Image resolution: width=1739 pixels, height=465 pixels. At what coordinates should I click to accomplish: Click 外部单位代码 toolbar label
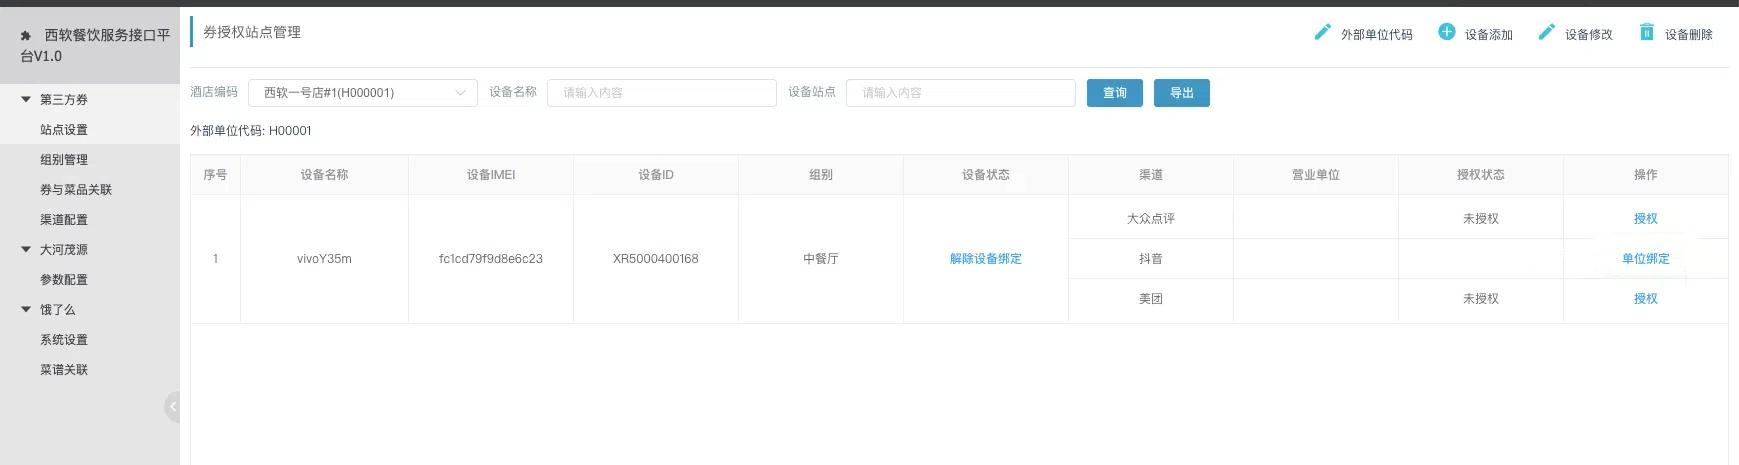[x=1377, y=35]
